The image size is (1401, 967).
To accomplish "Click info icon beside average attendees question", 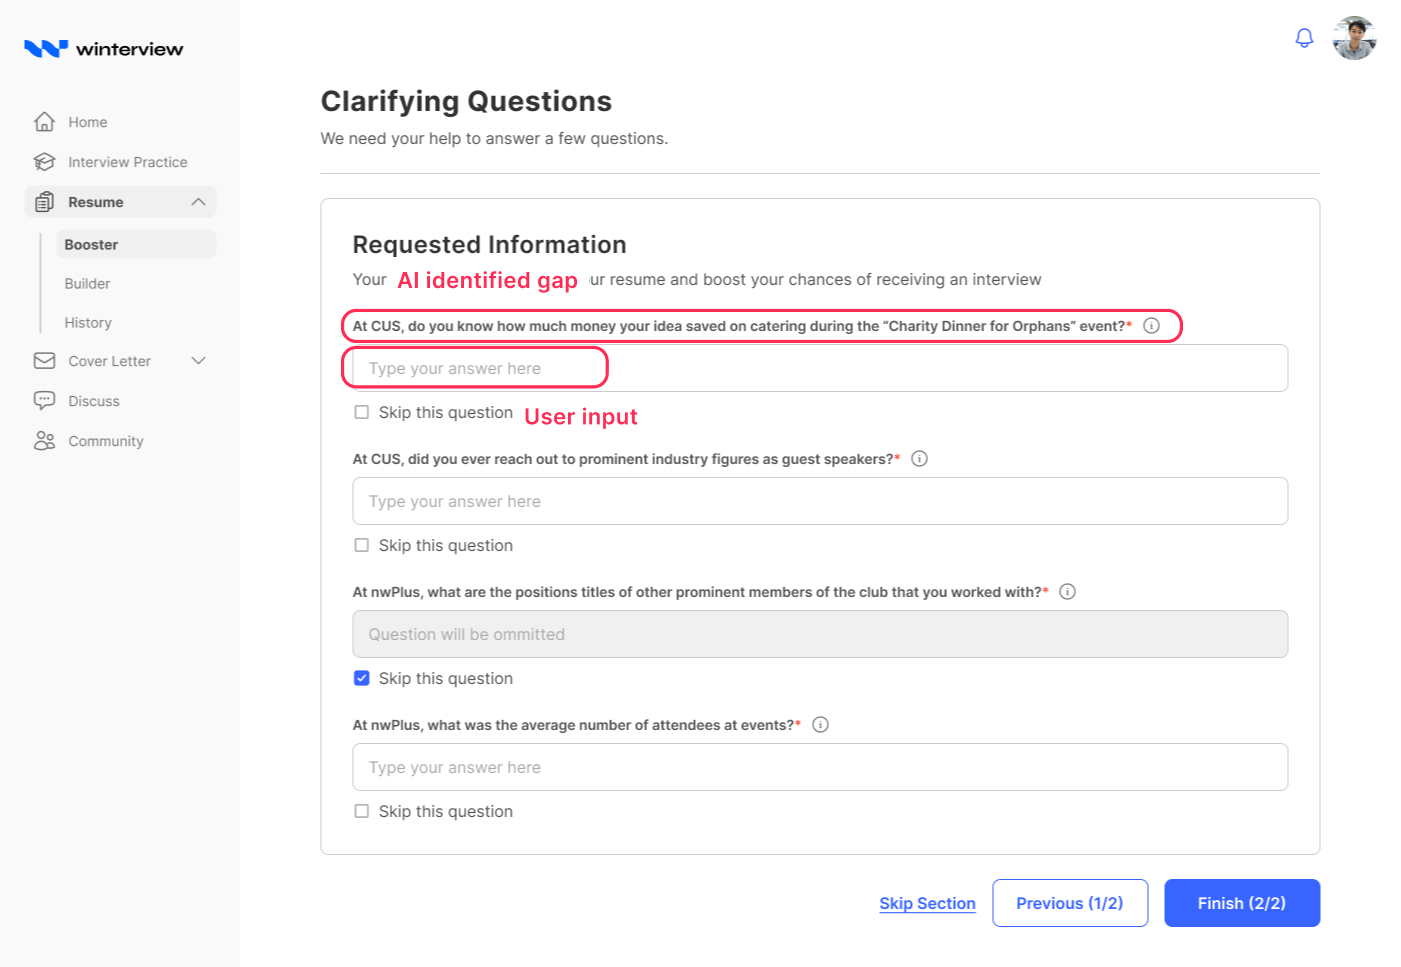I will click(820, 725).
